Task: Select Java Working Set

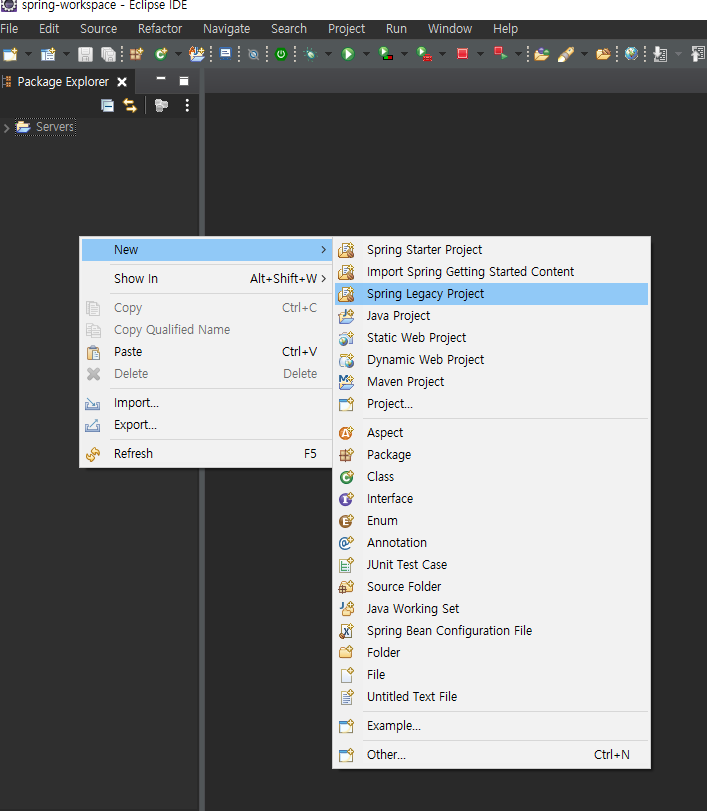Action: [x=491, y=609]
